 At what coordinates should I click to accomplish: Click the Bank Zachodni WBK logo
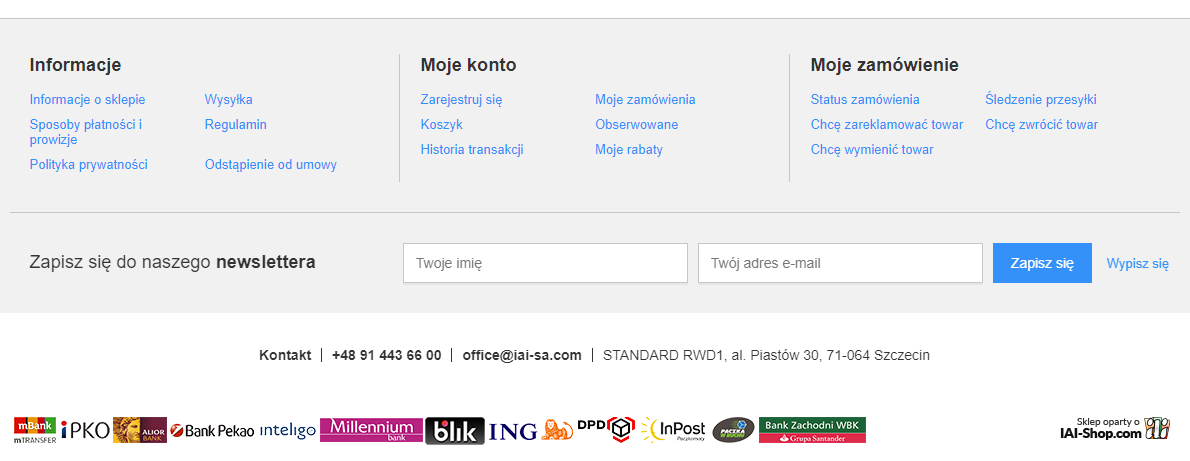tap(812, 430)
